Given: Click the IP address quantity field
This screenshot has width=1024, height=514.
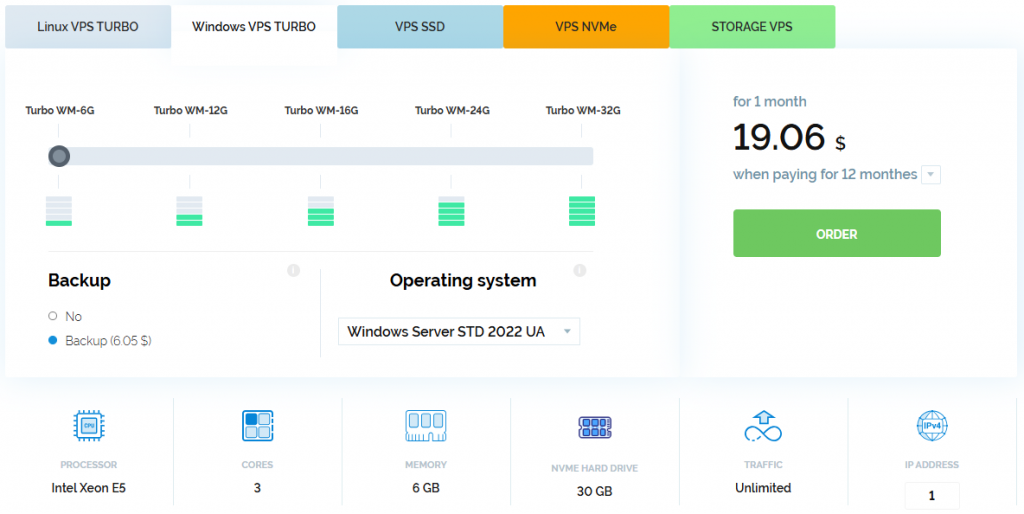Looking at the screenshot, I should 932,496.
